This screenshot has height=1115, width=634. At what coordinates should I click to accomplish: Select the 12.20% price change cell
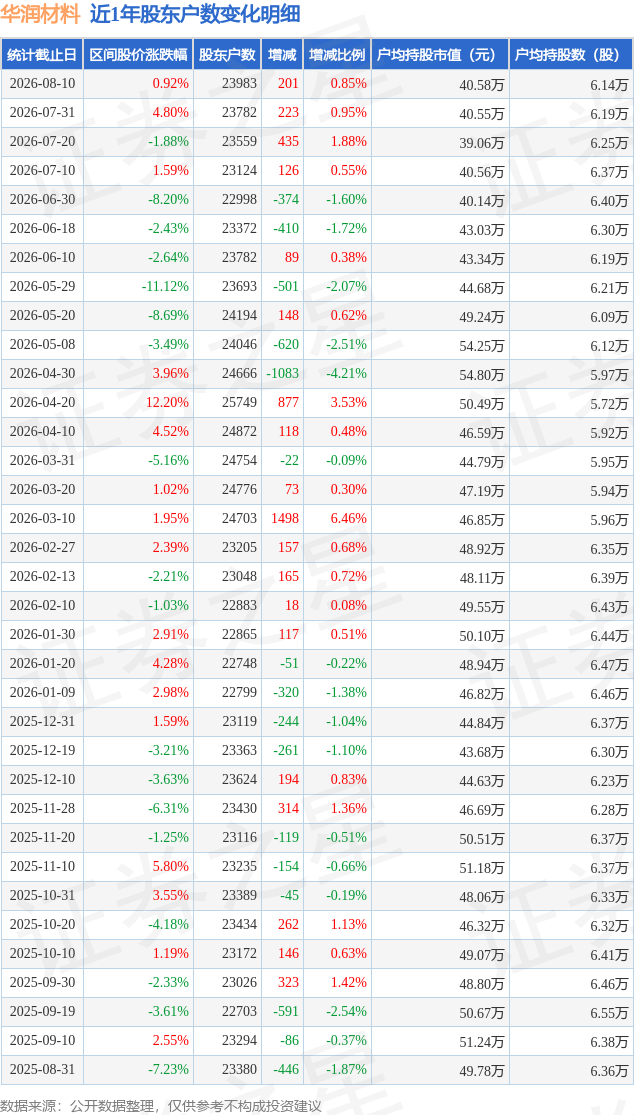click(139, 402)
